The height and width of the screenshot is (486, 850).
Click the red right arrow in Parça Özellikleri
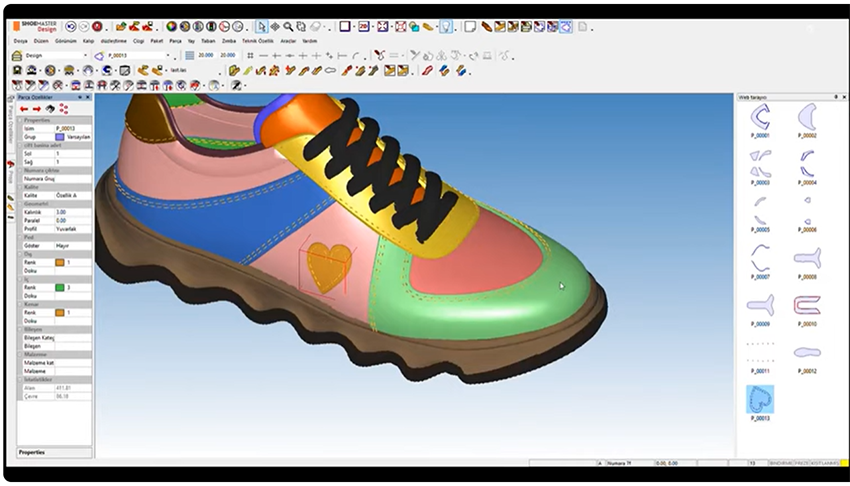tap(36, 108)
